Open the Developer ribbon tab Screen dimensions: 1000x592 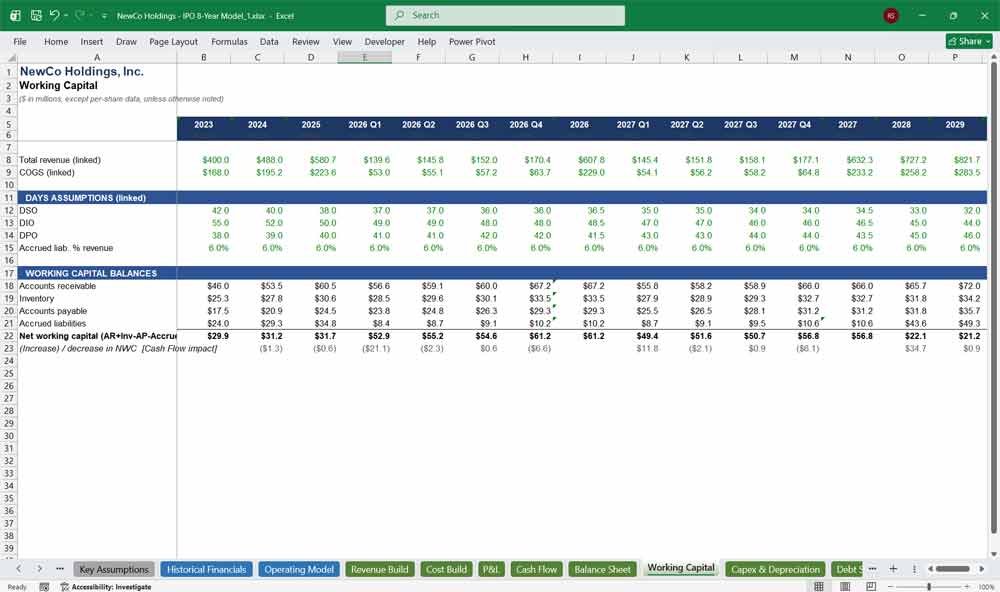pos(385,41)
